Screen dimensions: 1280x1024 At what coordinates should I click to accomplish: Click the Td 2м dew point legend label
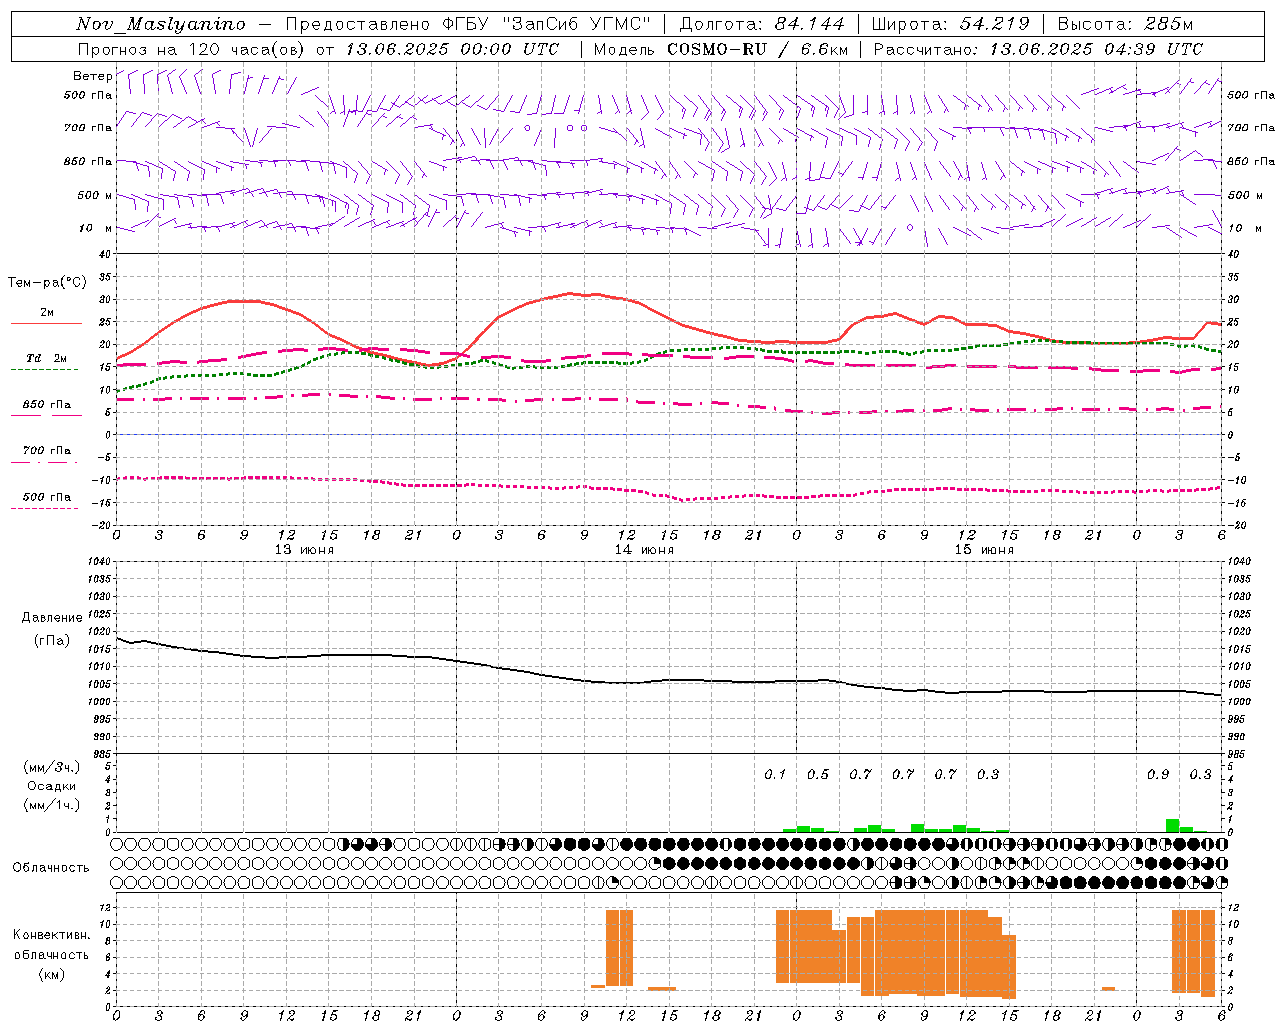tap(47, 358)
